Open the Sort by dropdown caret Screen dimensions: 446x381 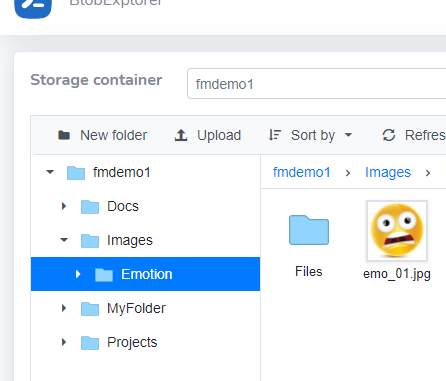pyautogui.click(x=348, y=135)
